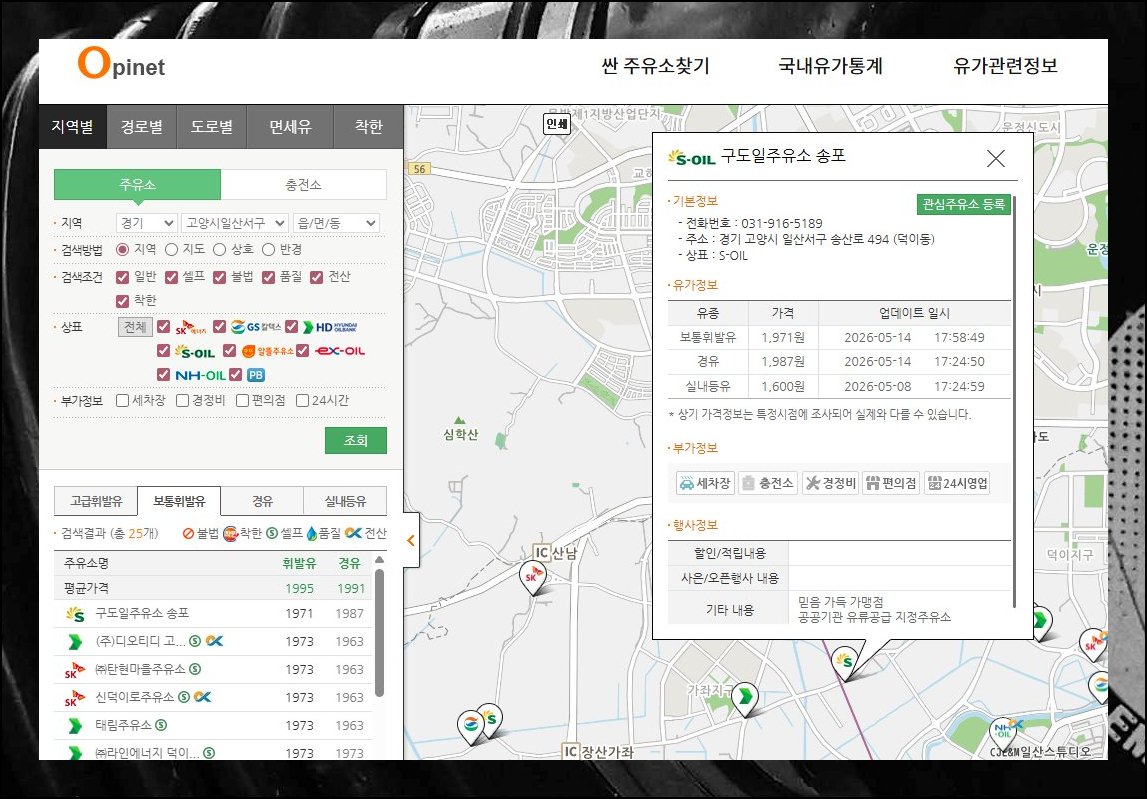Click the ex-OIL brand logo in filter
Screen dimensions: 1147x799
(x=340, y=351)
